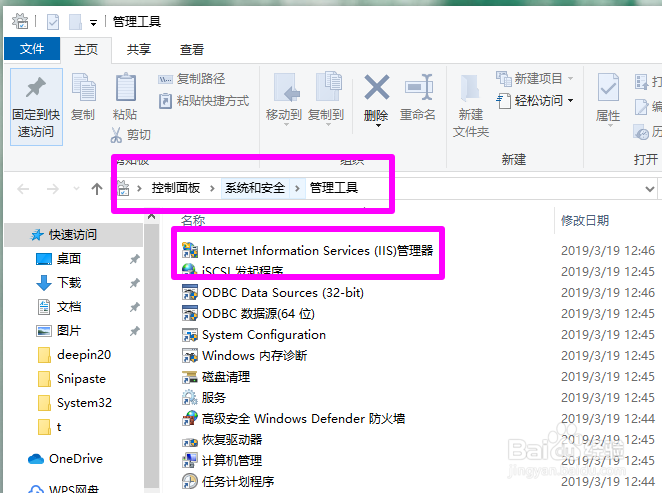Switch to the 共享 tab
Image resolution: width=662 pixels, height=493 pixels.
pos(139,49)
